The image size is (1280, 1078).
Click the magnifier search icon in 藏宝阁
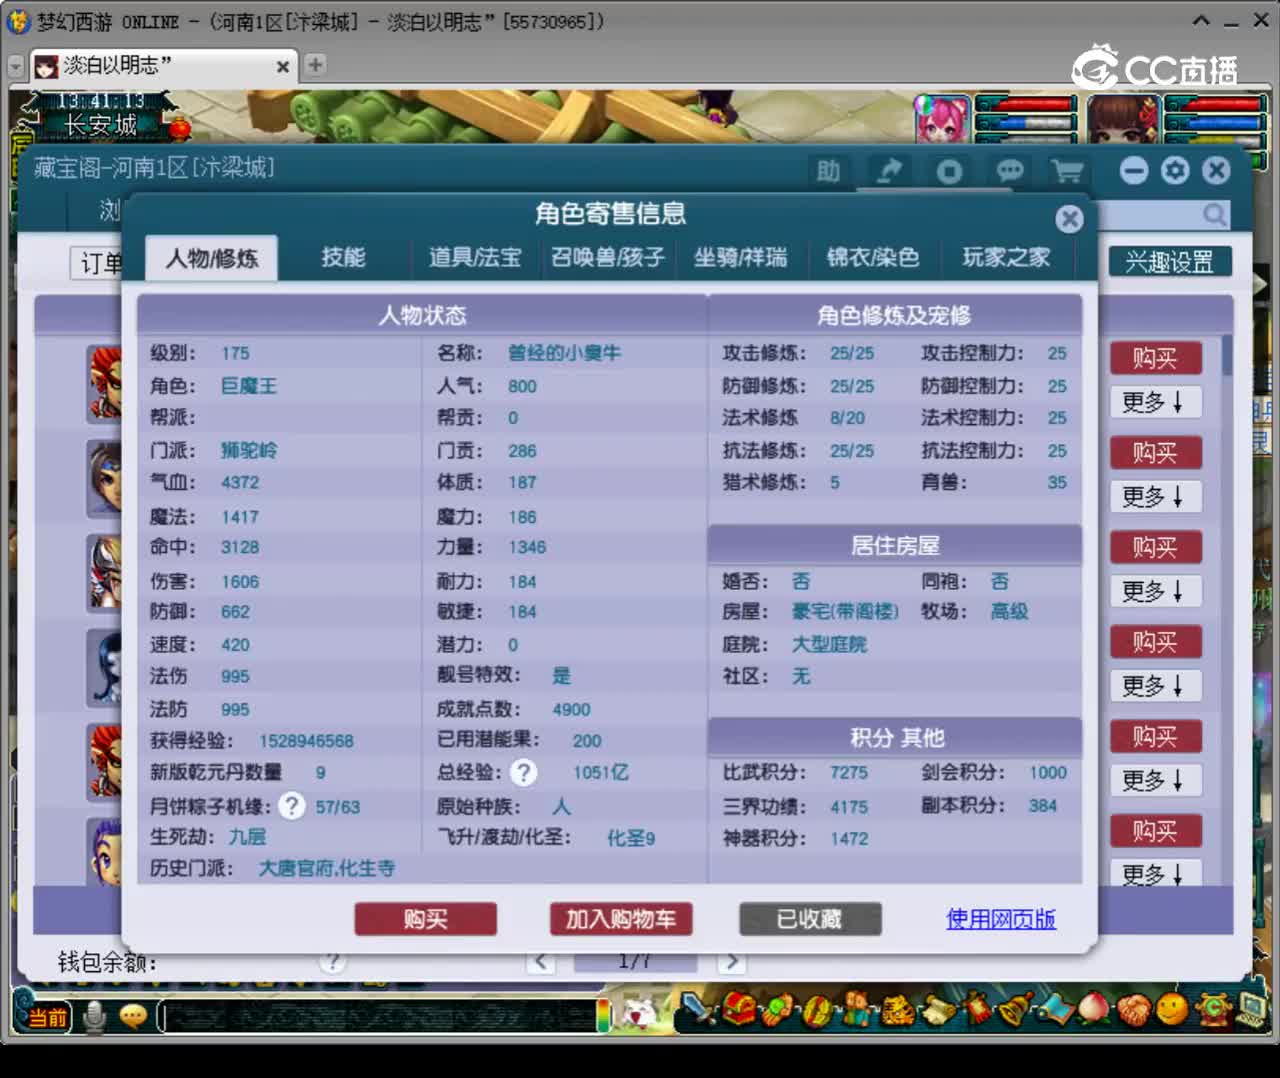click(1214, 214)
